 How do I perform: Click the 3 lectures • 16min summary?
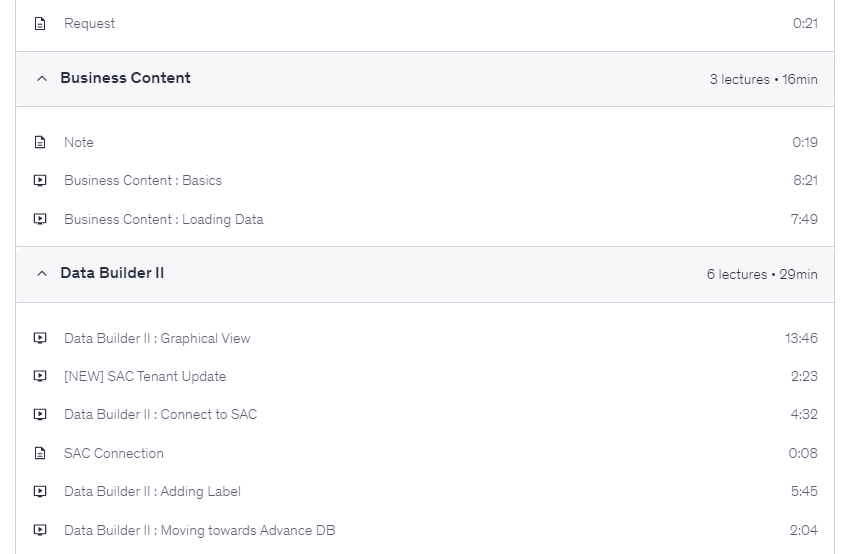click(763, 79)
